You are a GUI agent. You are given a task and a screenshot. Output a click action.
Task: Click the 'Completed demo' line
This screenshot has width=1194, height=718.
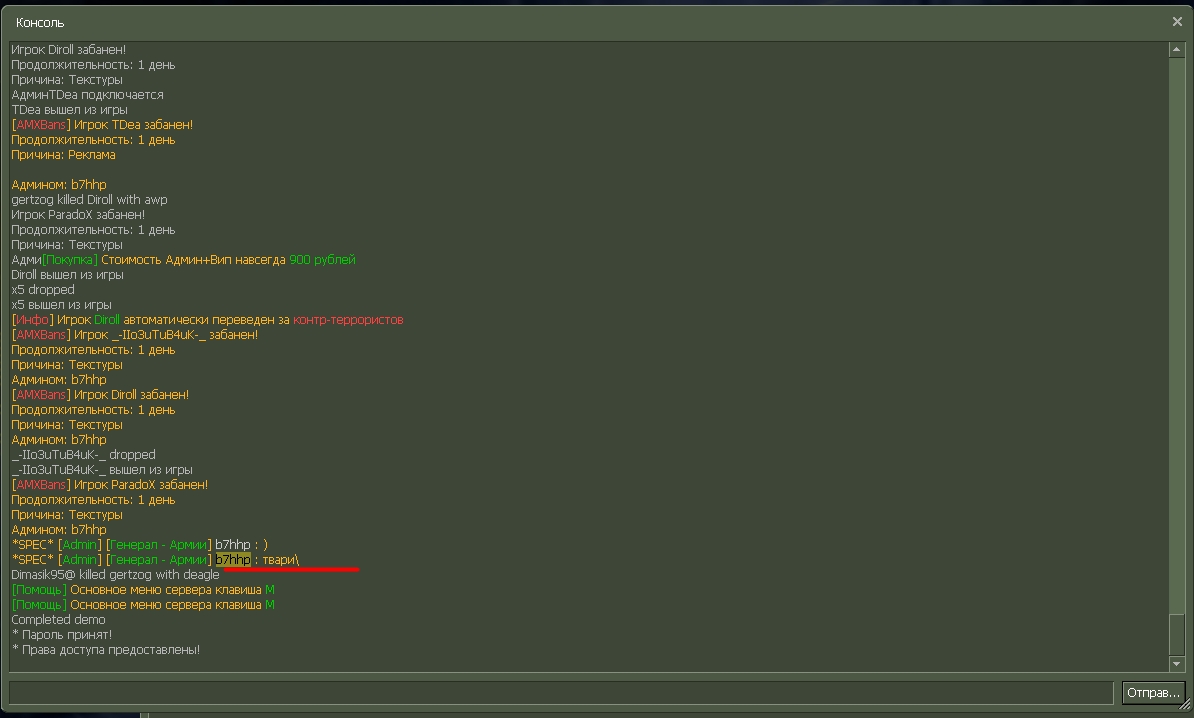(58, 620)
